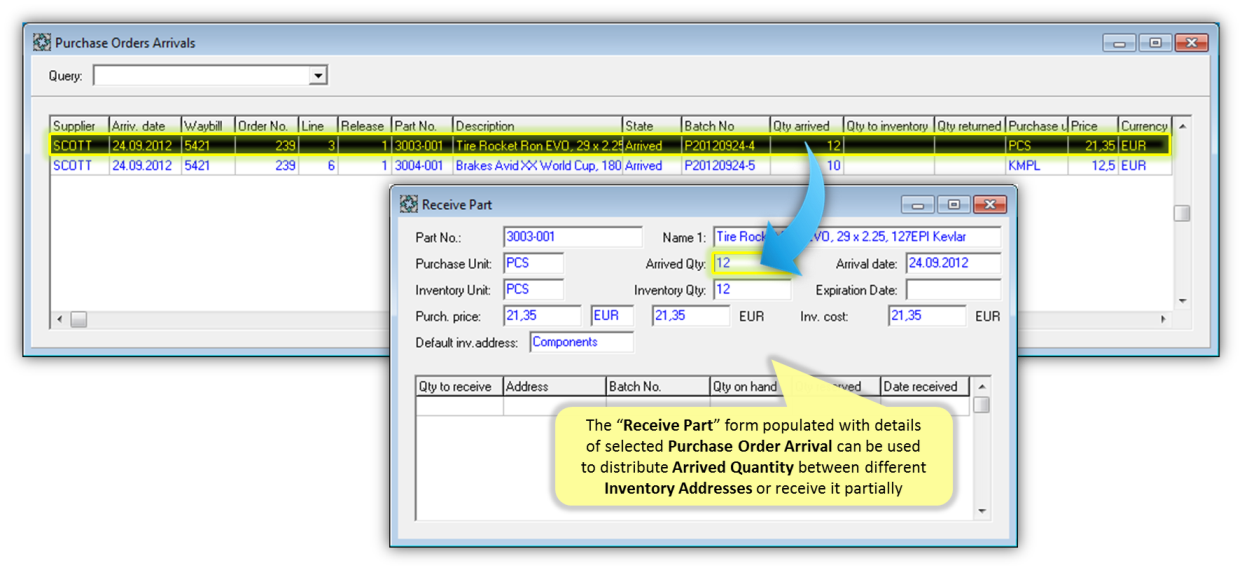The height and width of the screenshot is (570, 1242).
Task: Click the empty Qty to receive cell
Action: tap(459, 406)
